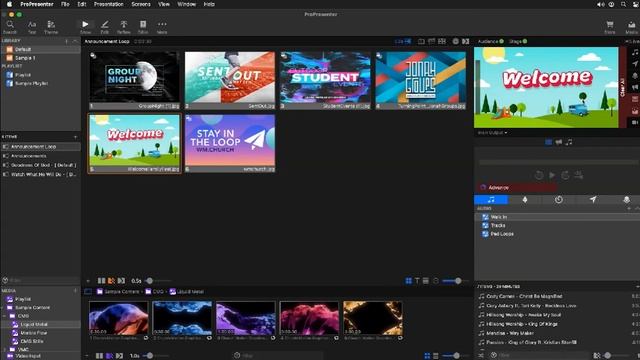Adjust slide transition duration slider 0.5s
640x360 pixels.
click(158, 281)
